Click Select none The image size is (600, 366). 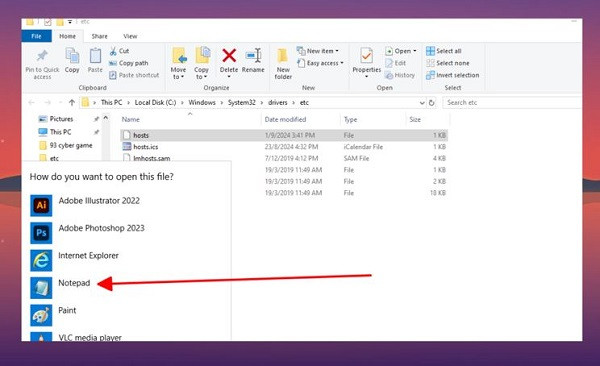point(448,63)
